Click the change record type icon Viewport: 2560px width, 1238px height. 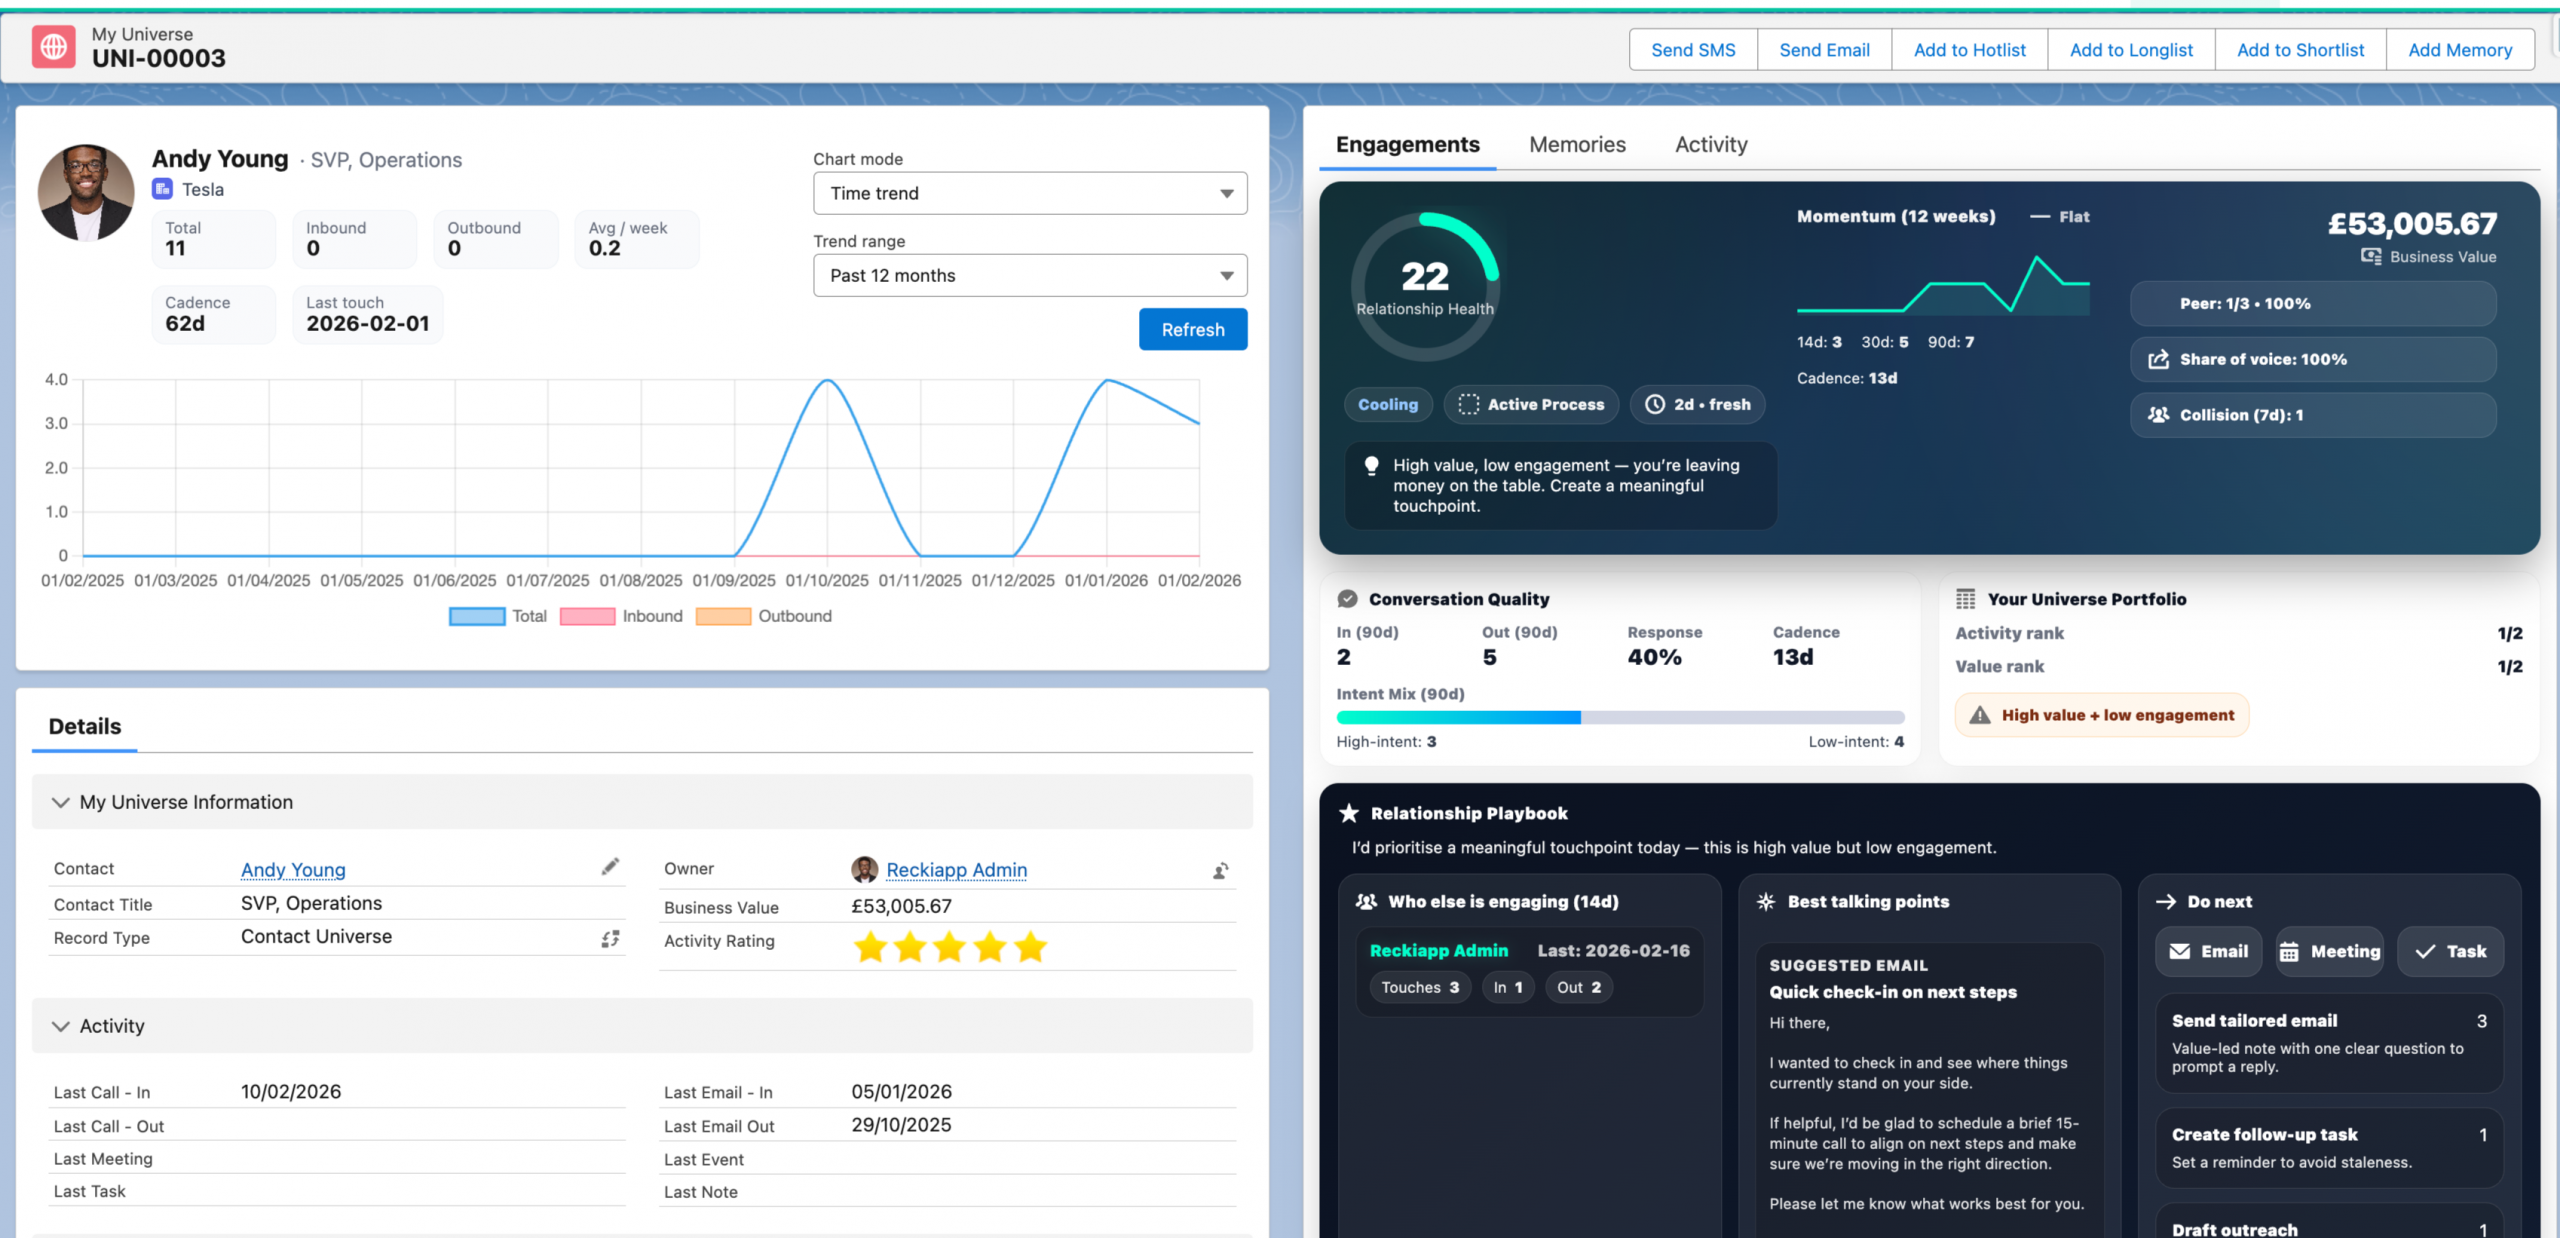[610, 938]
